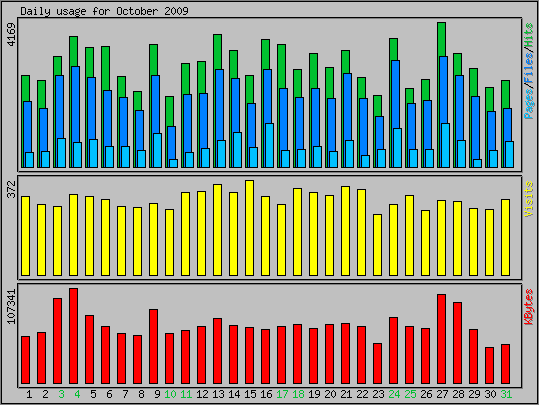Viewport: 539px width, 405px height.
Task: Click the red KBytes bar for day 3
Action: pos(57,341)
